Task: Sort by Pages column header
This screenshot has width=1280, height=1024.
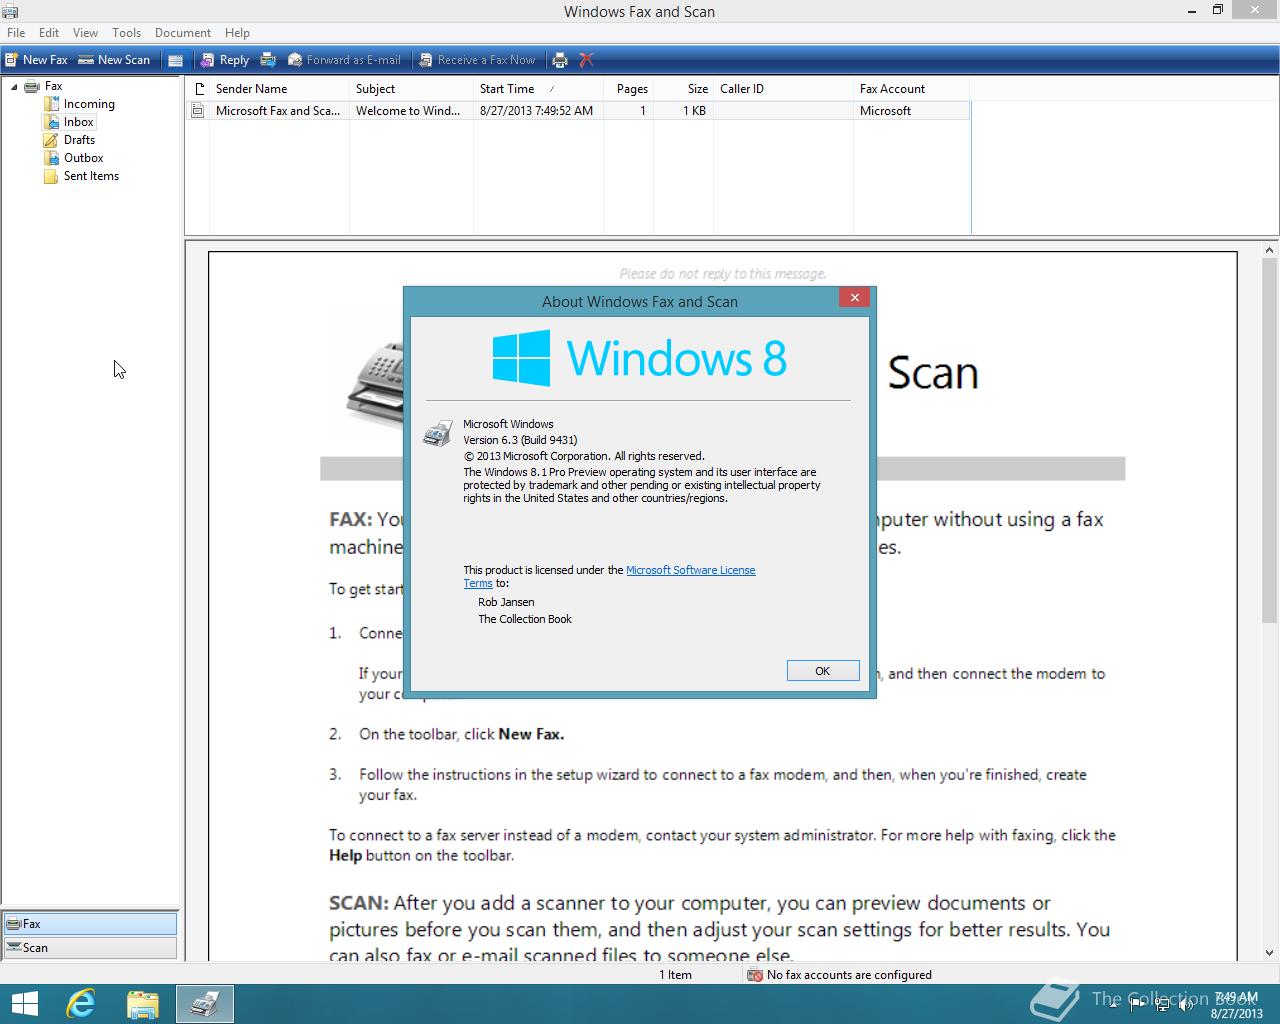Action: coord(628,89)
